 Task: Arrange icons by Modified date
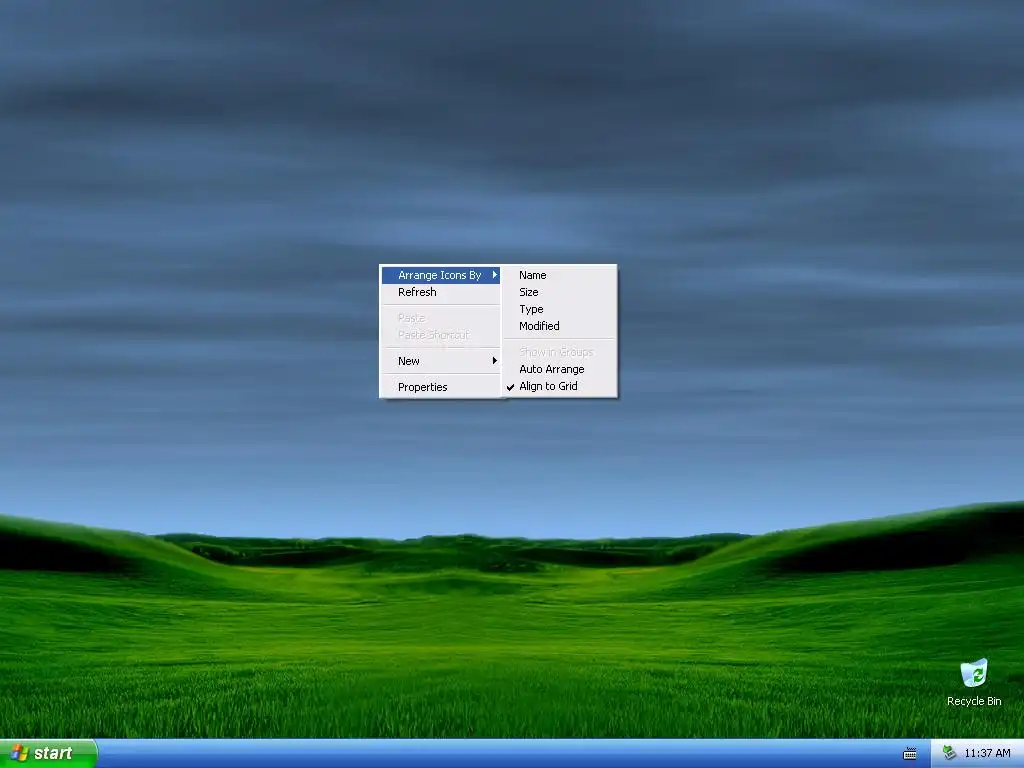560,326
